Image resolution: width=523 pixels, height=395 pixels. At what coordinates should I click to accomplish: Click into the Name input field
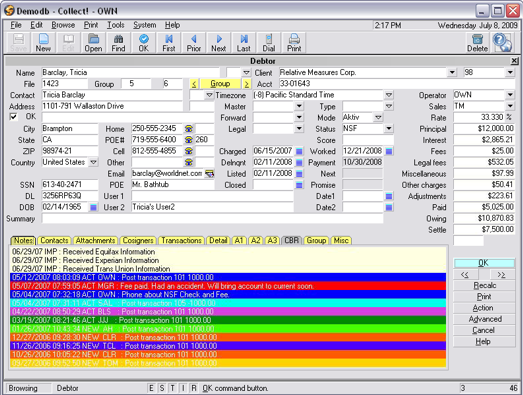pyautogui.click(x=130, y=72)
